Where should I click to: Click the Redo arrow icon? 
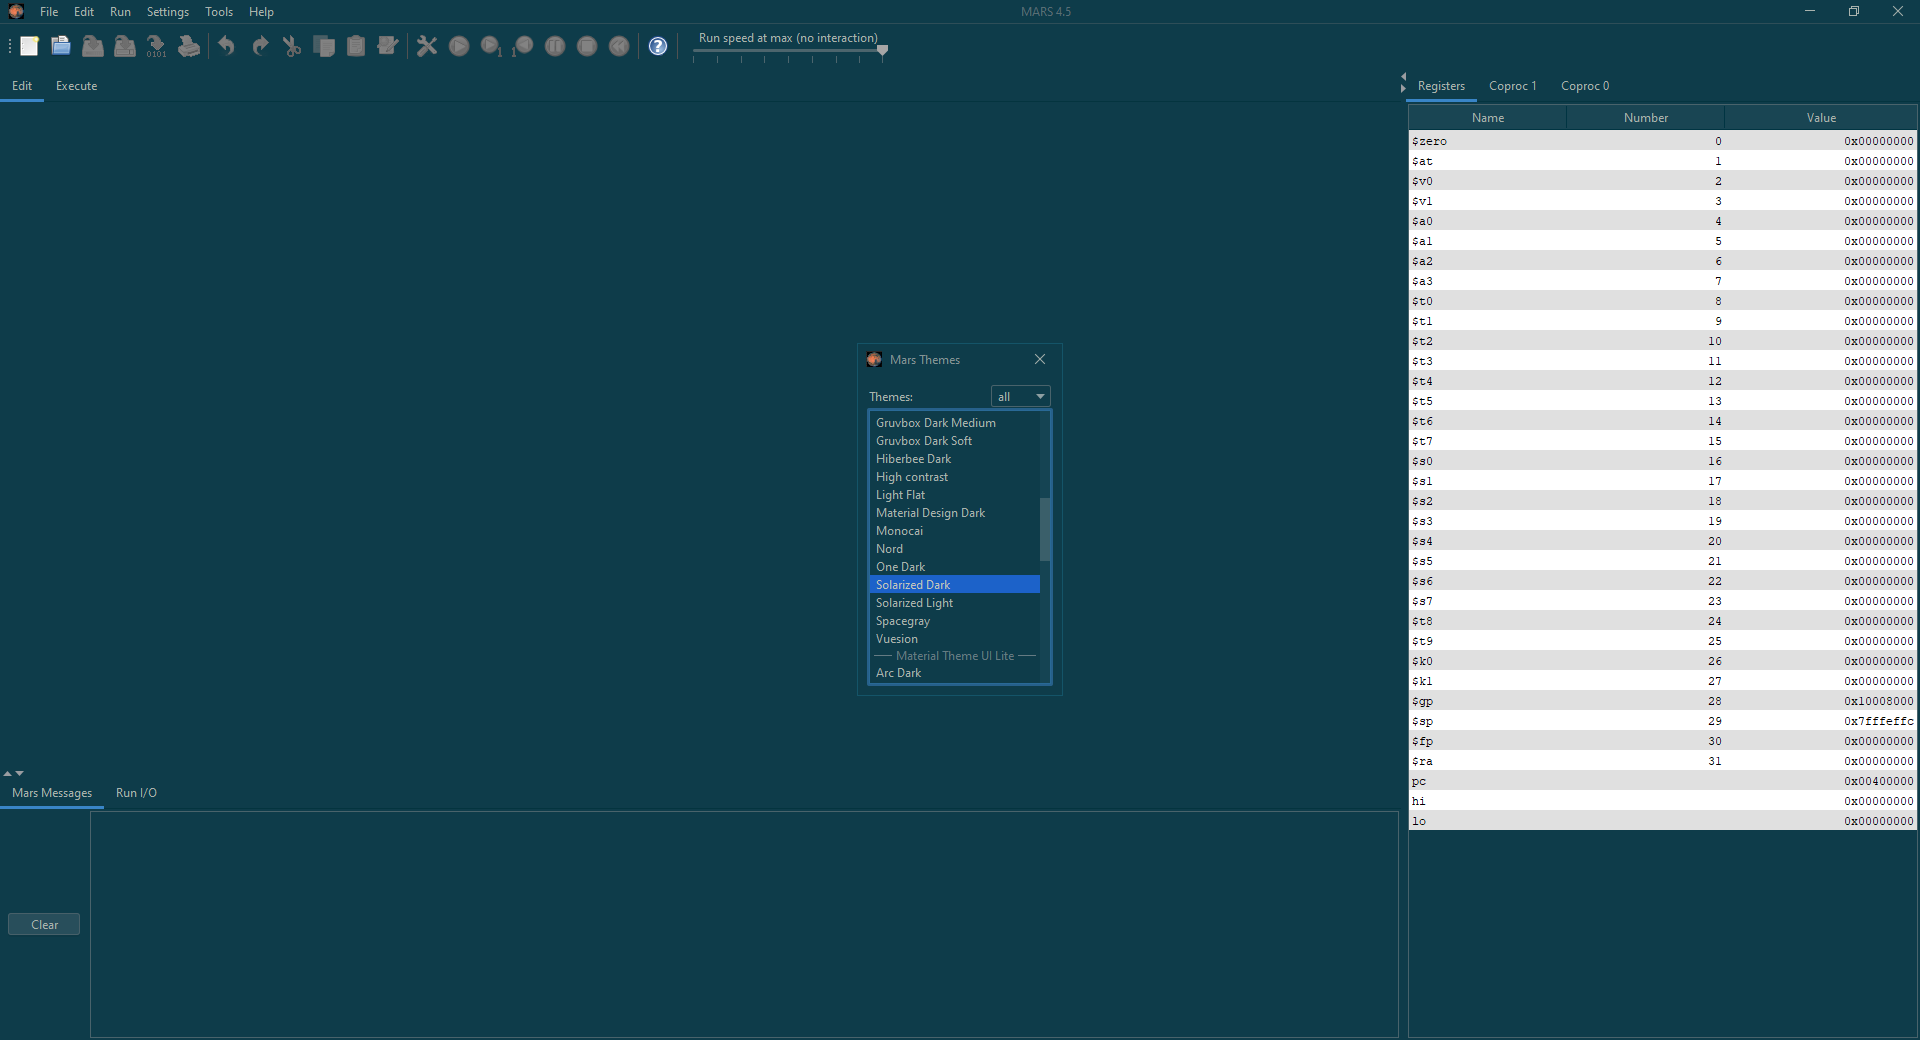260,46
